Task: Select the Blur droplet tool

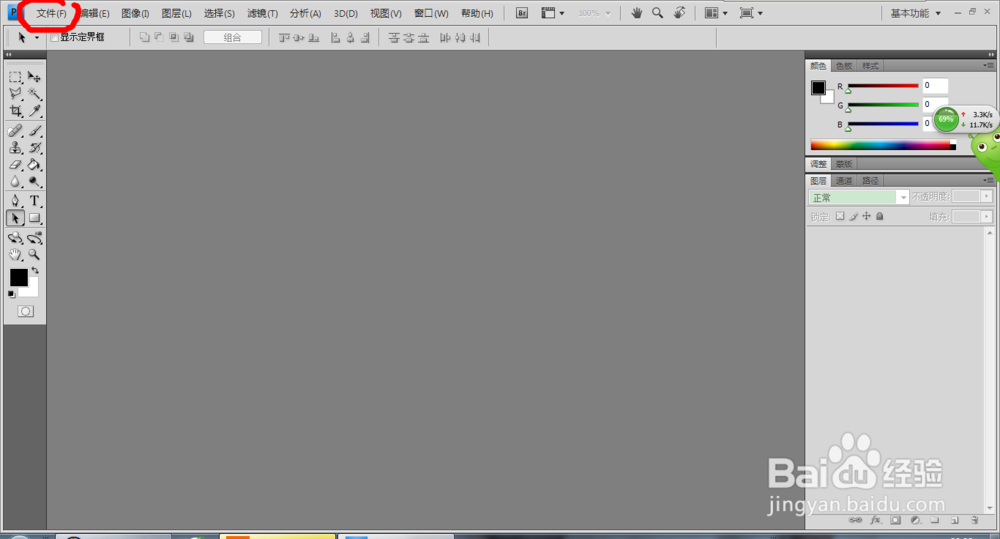Action: pos(15,182)
